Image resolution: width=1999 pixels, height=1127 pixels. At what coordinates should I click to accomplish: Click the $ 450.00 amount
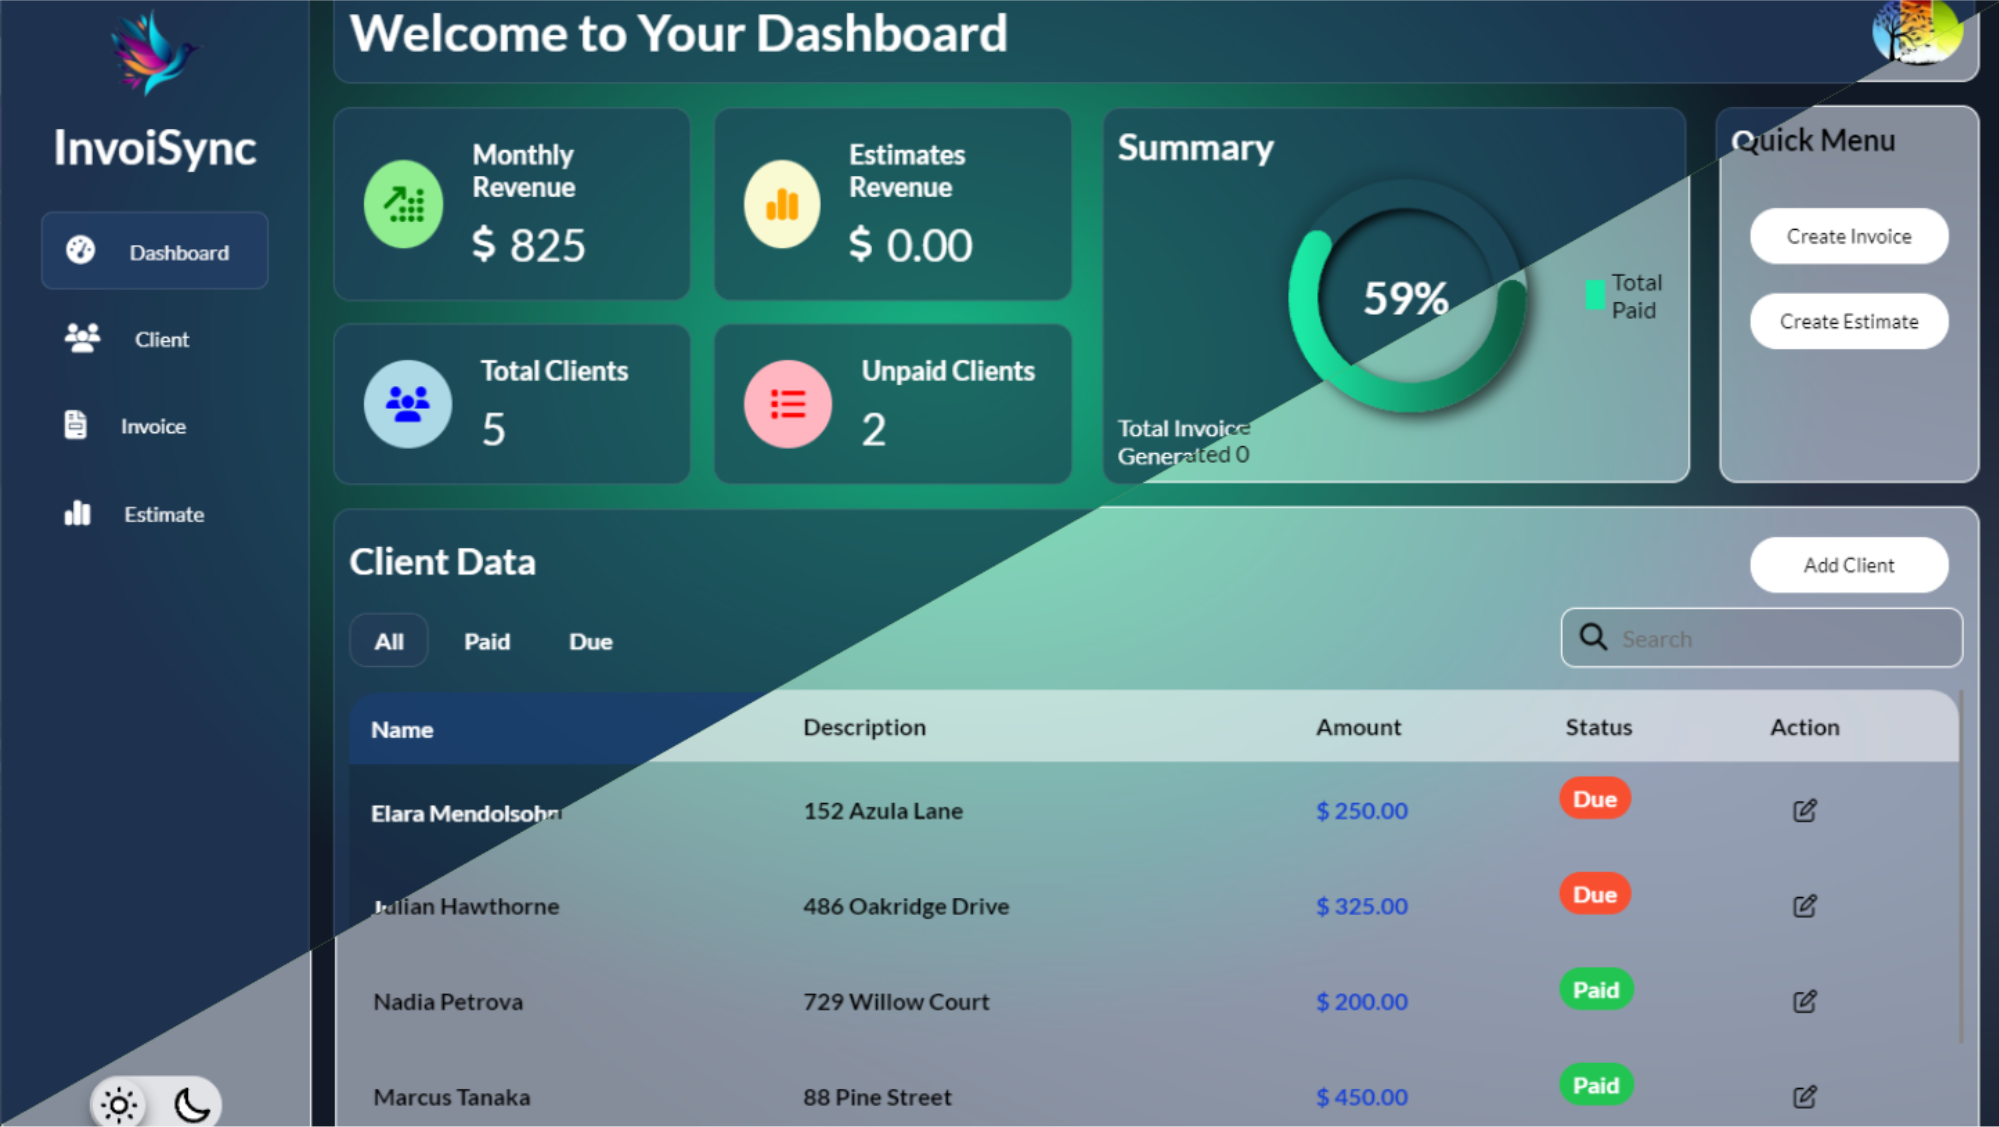pyautogui.click(x=1362, y=1097)
